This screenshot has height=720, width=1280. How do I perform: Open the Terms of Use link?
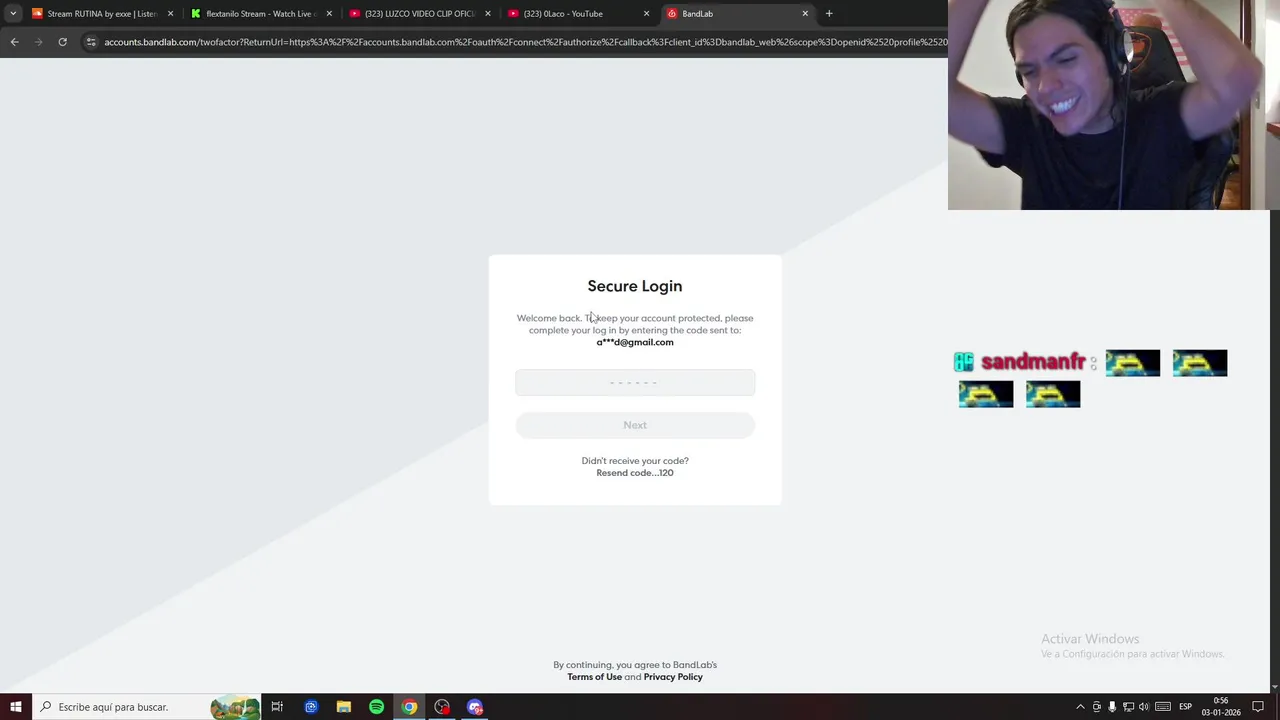tap(594, 677)
